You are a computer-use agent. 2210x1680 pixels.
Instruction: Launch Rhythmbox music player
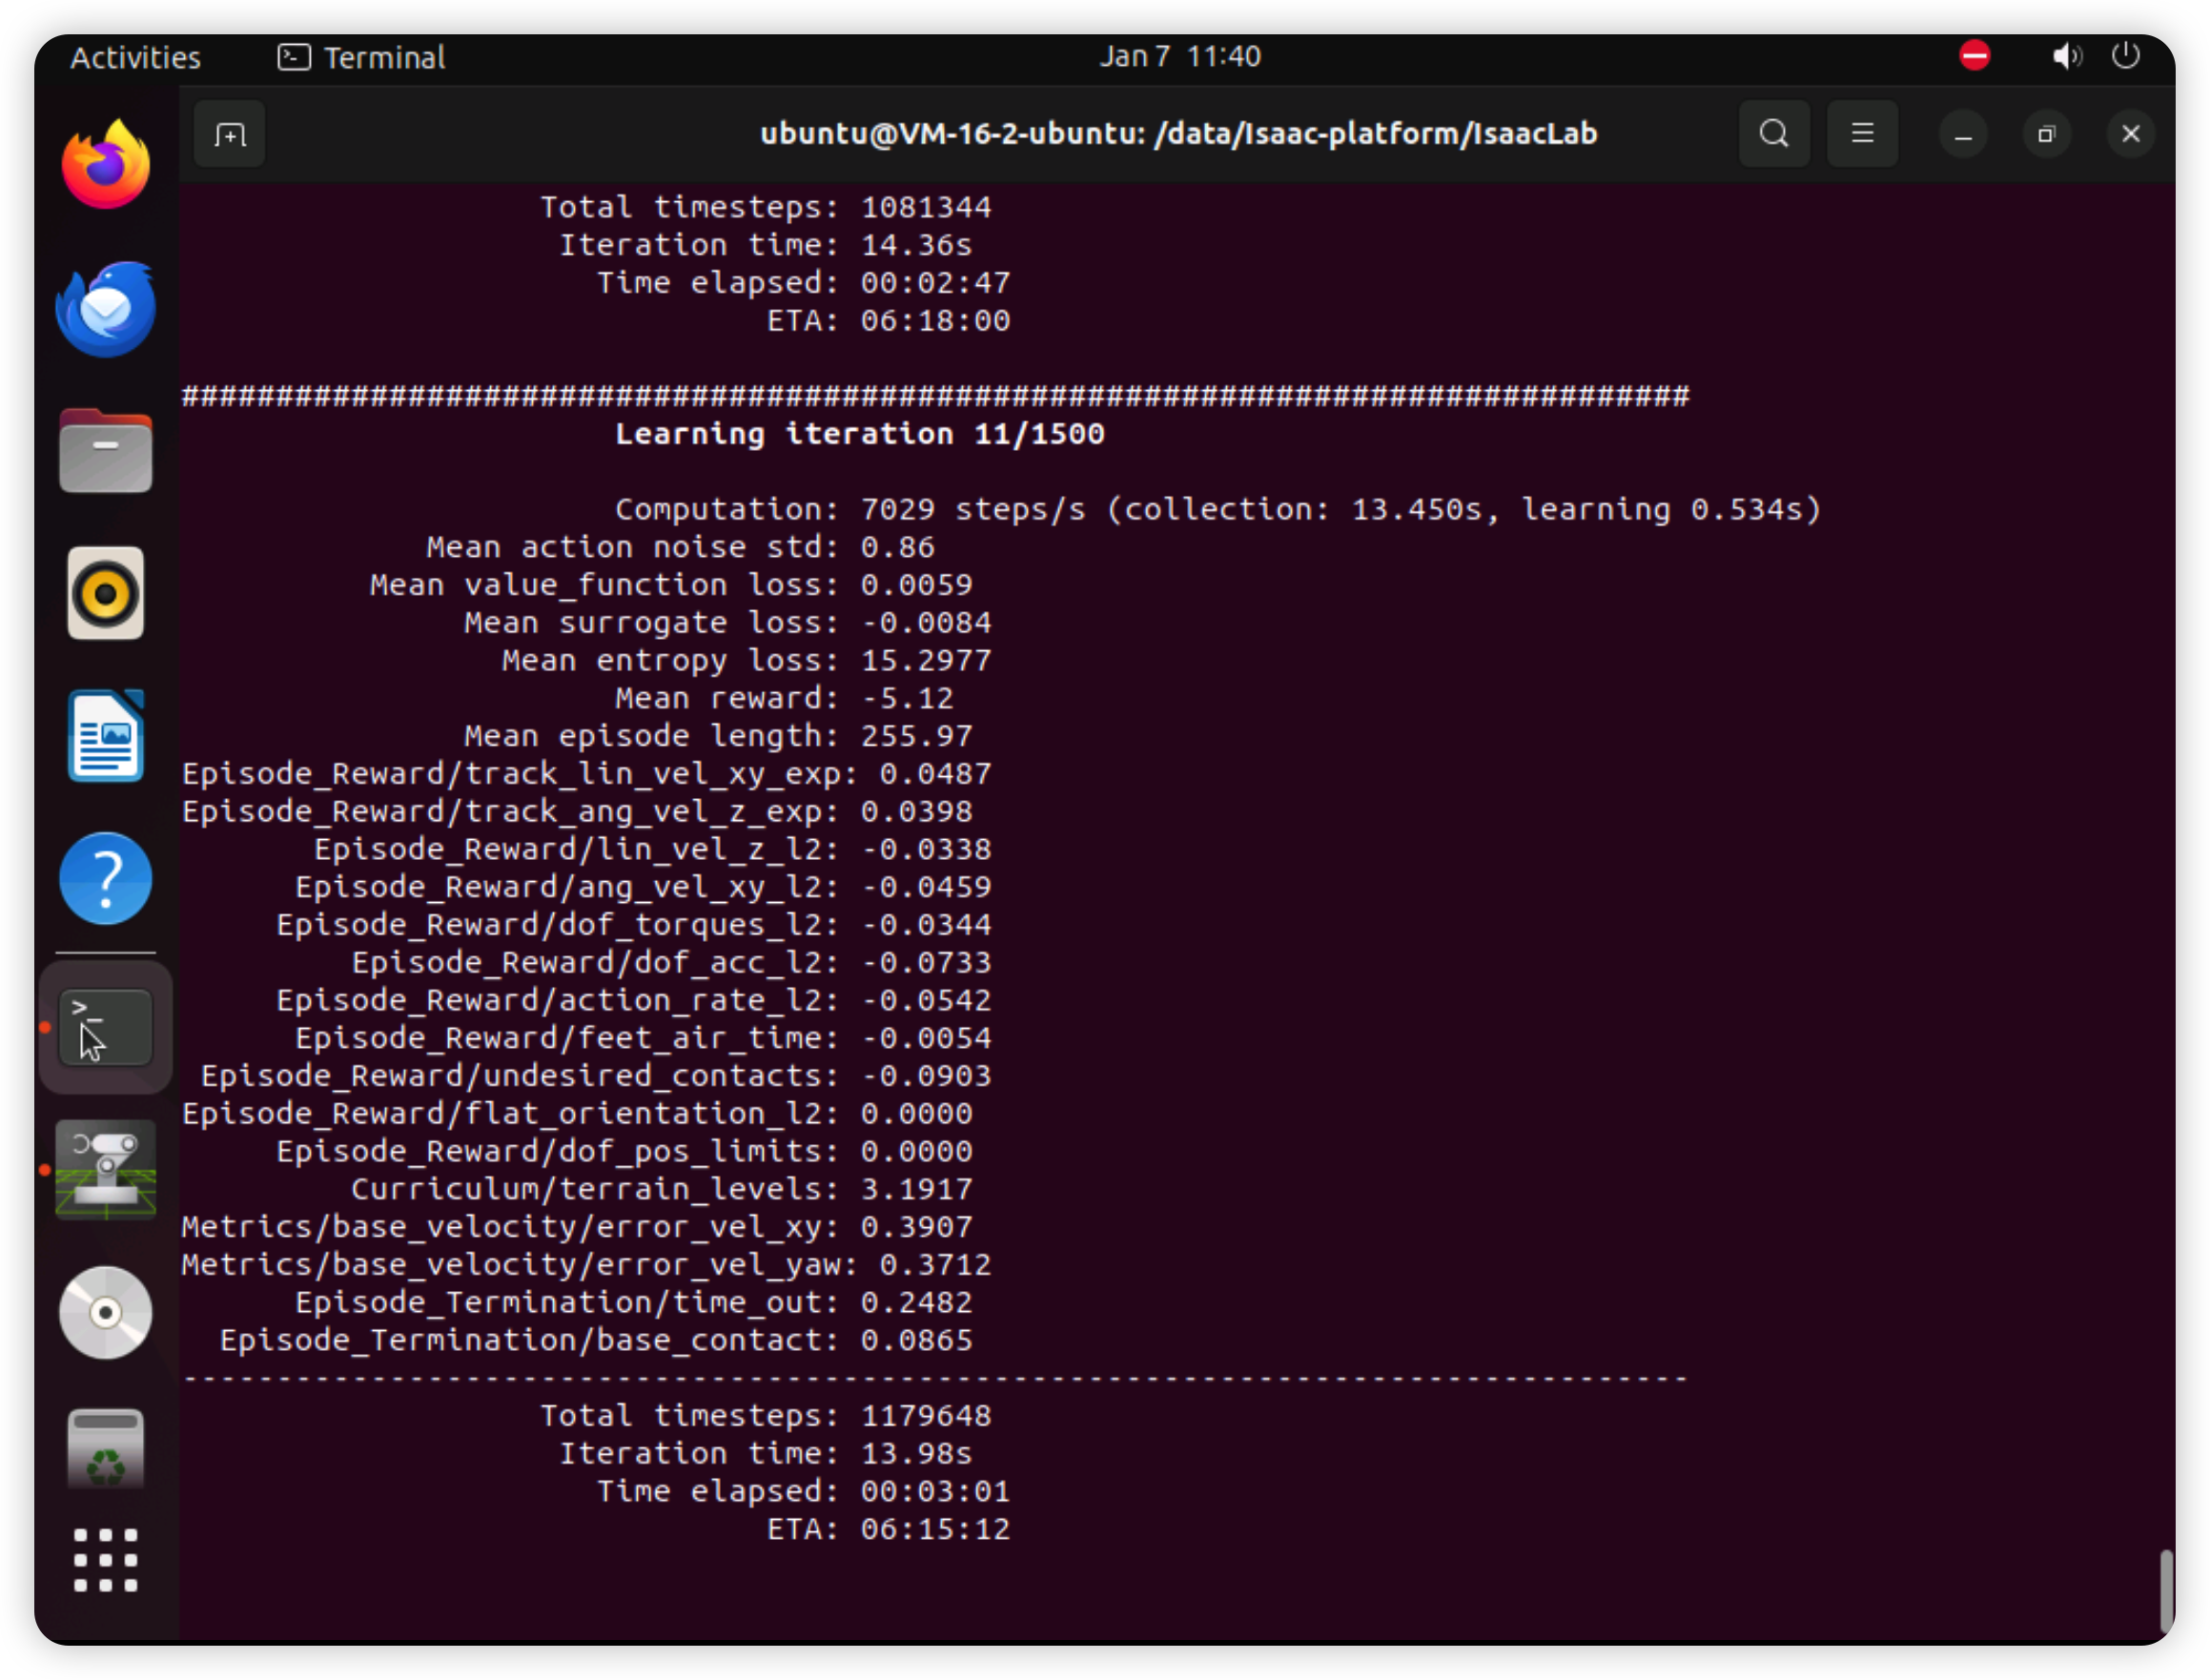click(x=106, y=594)
